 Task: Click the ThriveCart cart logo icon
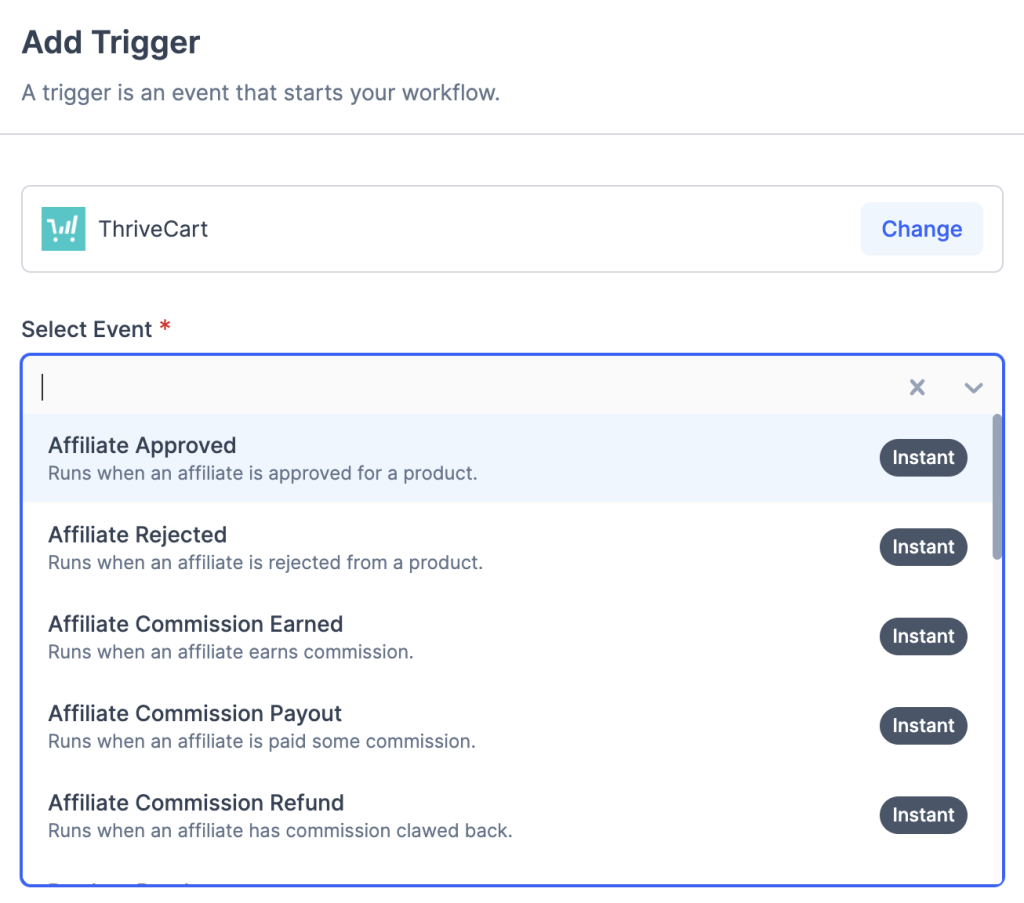63,229
